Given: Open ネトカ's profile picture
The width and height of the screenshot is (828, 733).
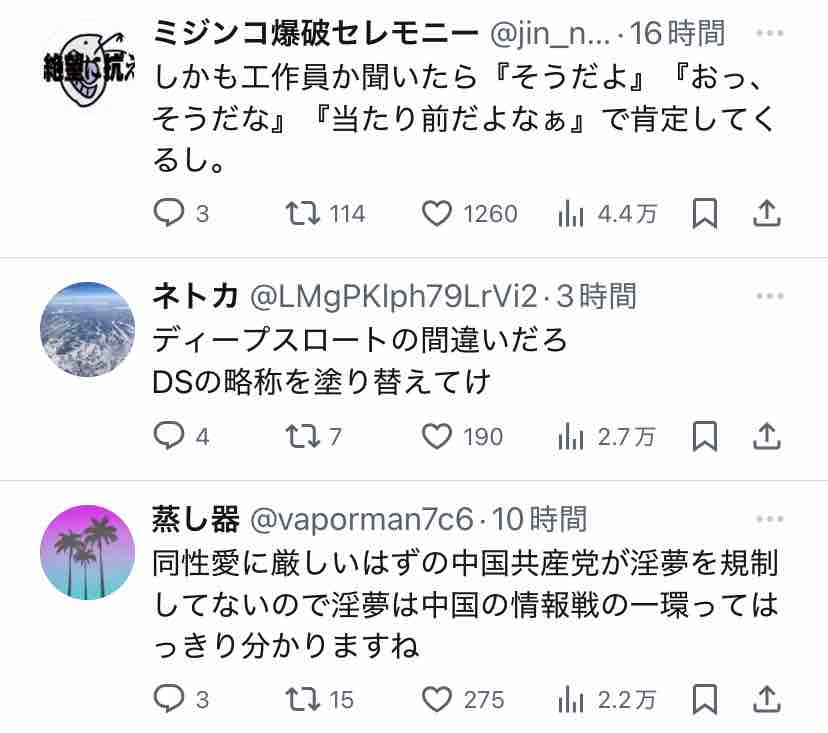Looking at the screenshot, I should point(88,329).
